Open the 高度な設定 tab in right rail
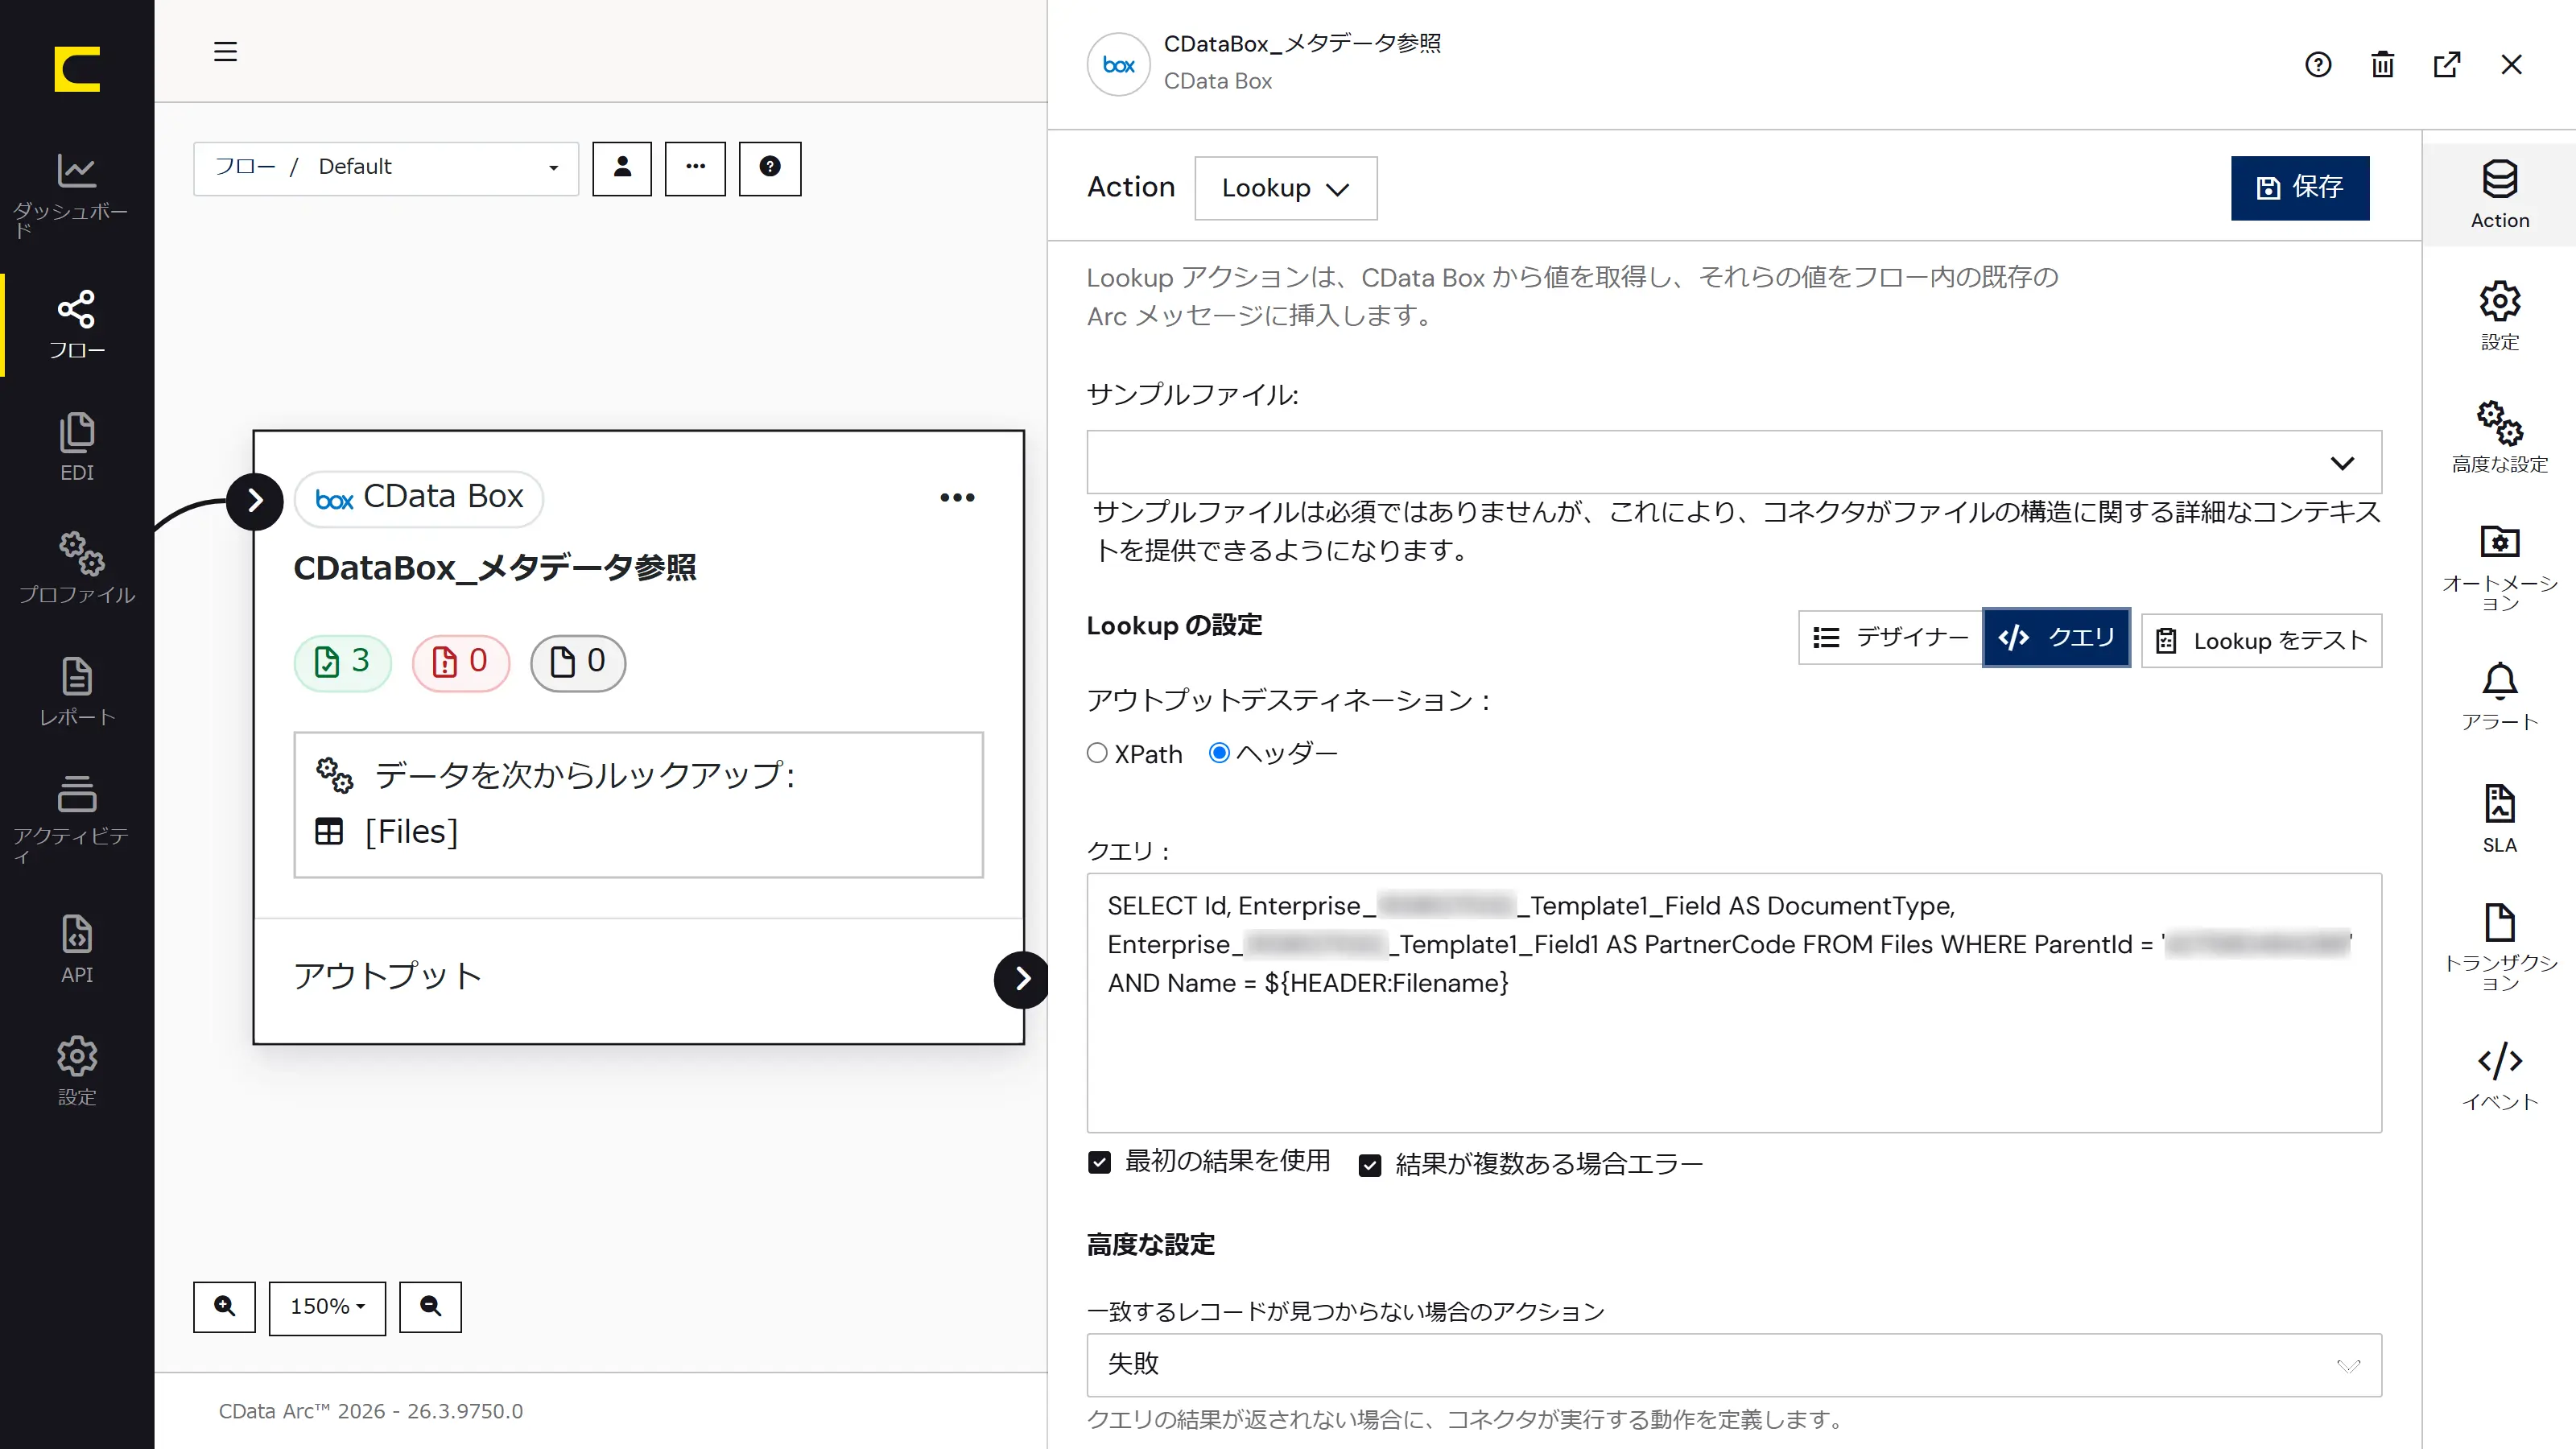The image size is (2576, 1449). 2499,439
